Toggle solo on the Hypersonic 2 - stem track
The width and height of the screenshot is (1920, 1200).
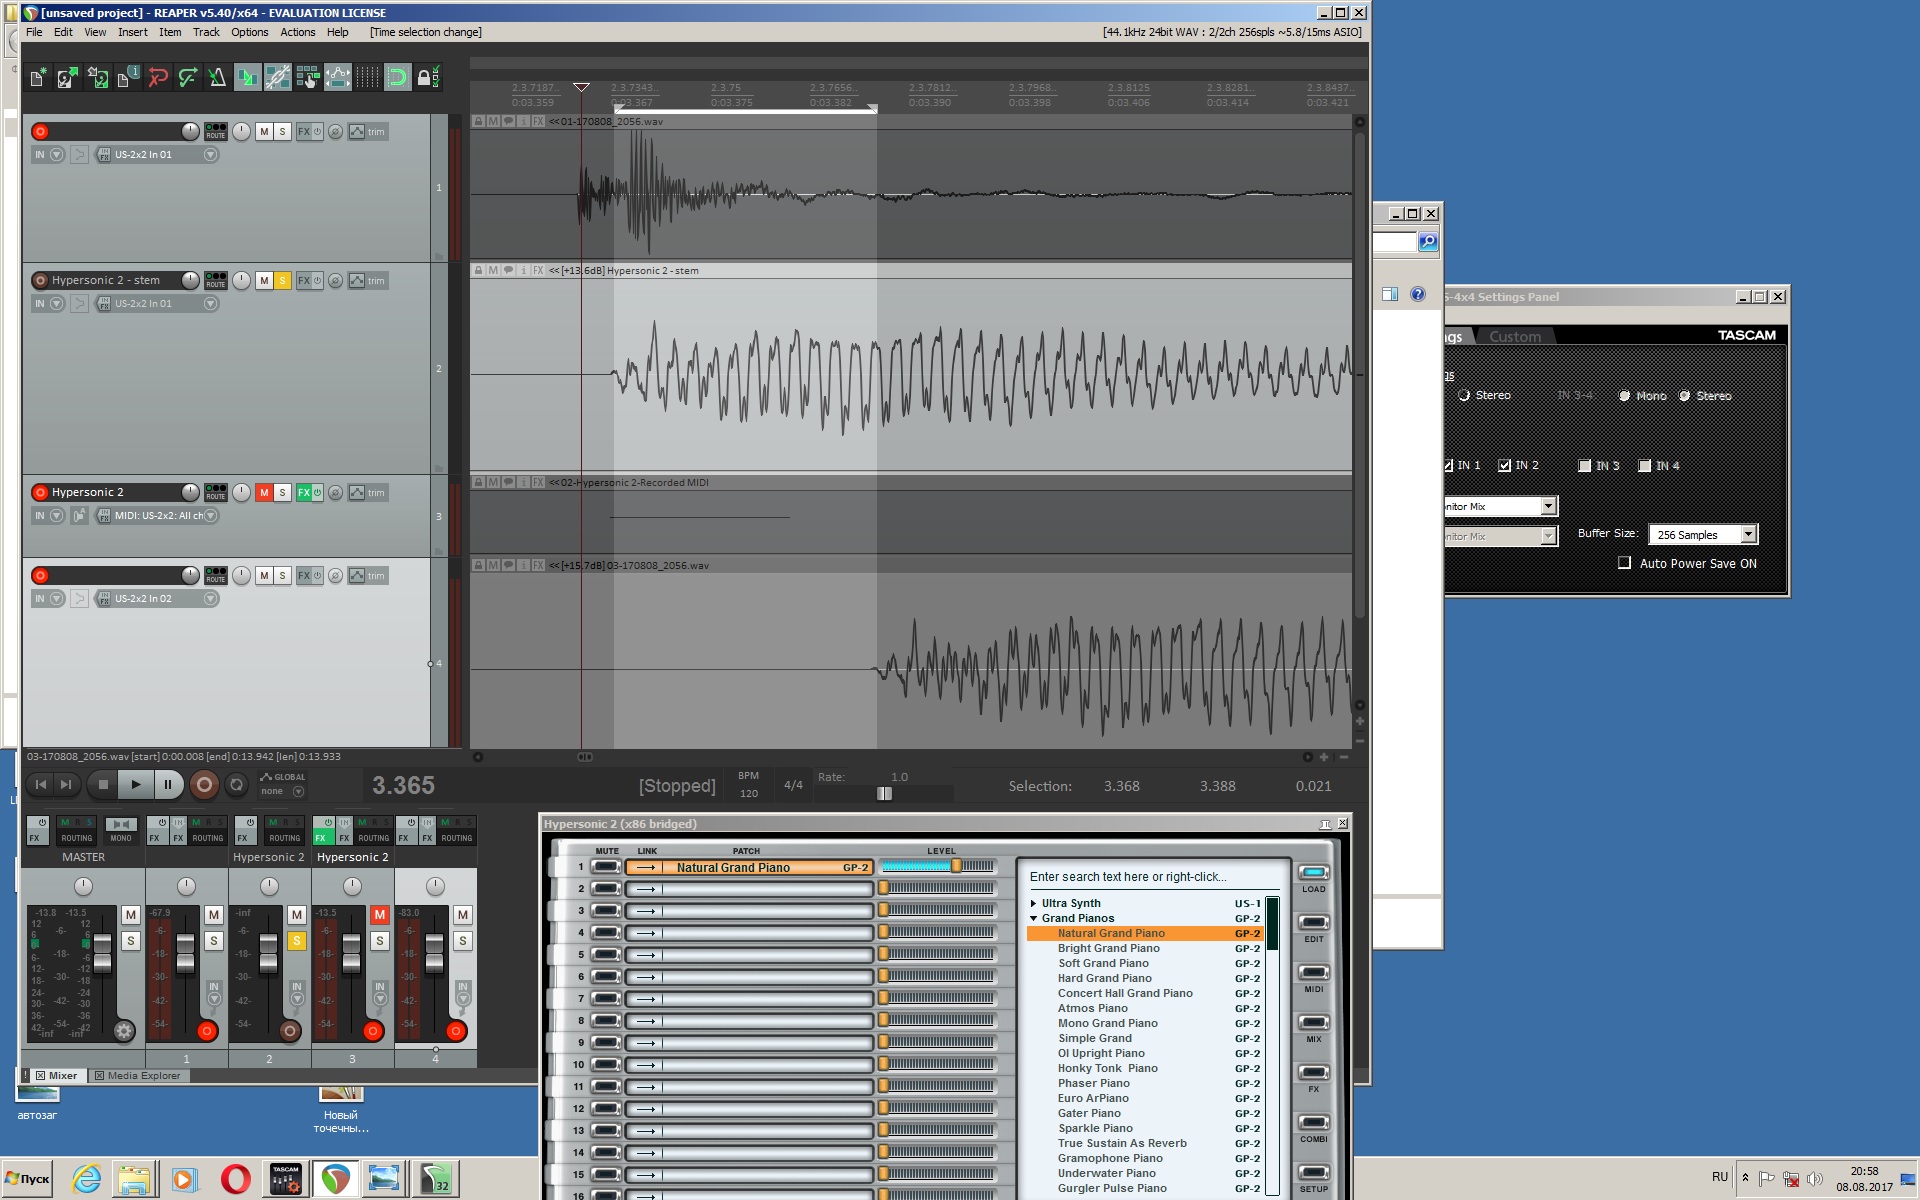(283, 281)
